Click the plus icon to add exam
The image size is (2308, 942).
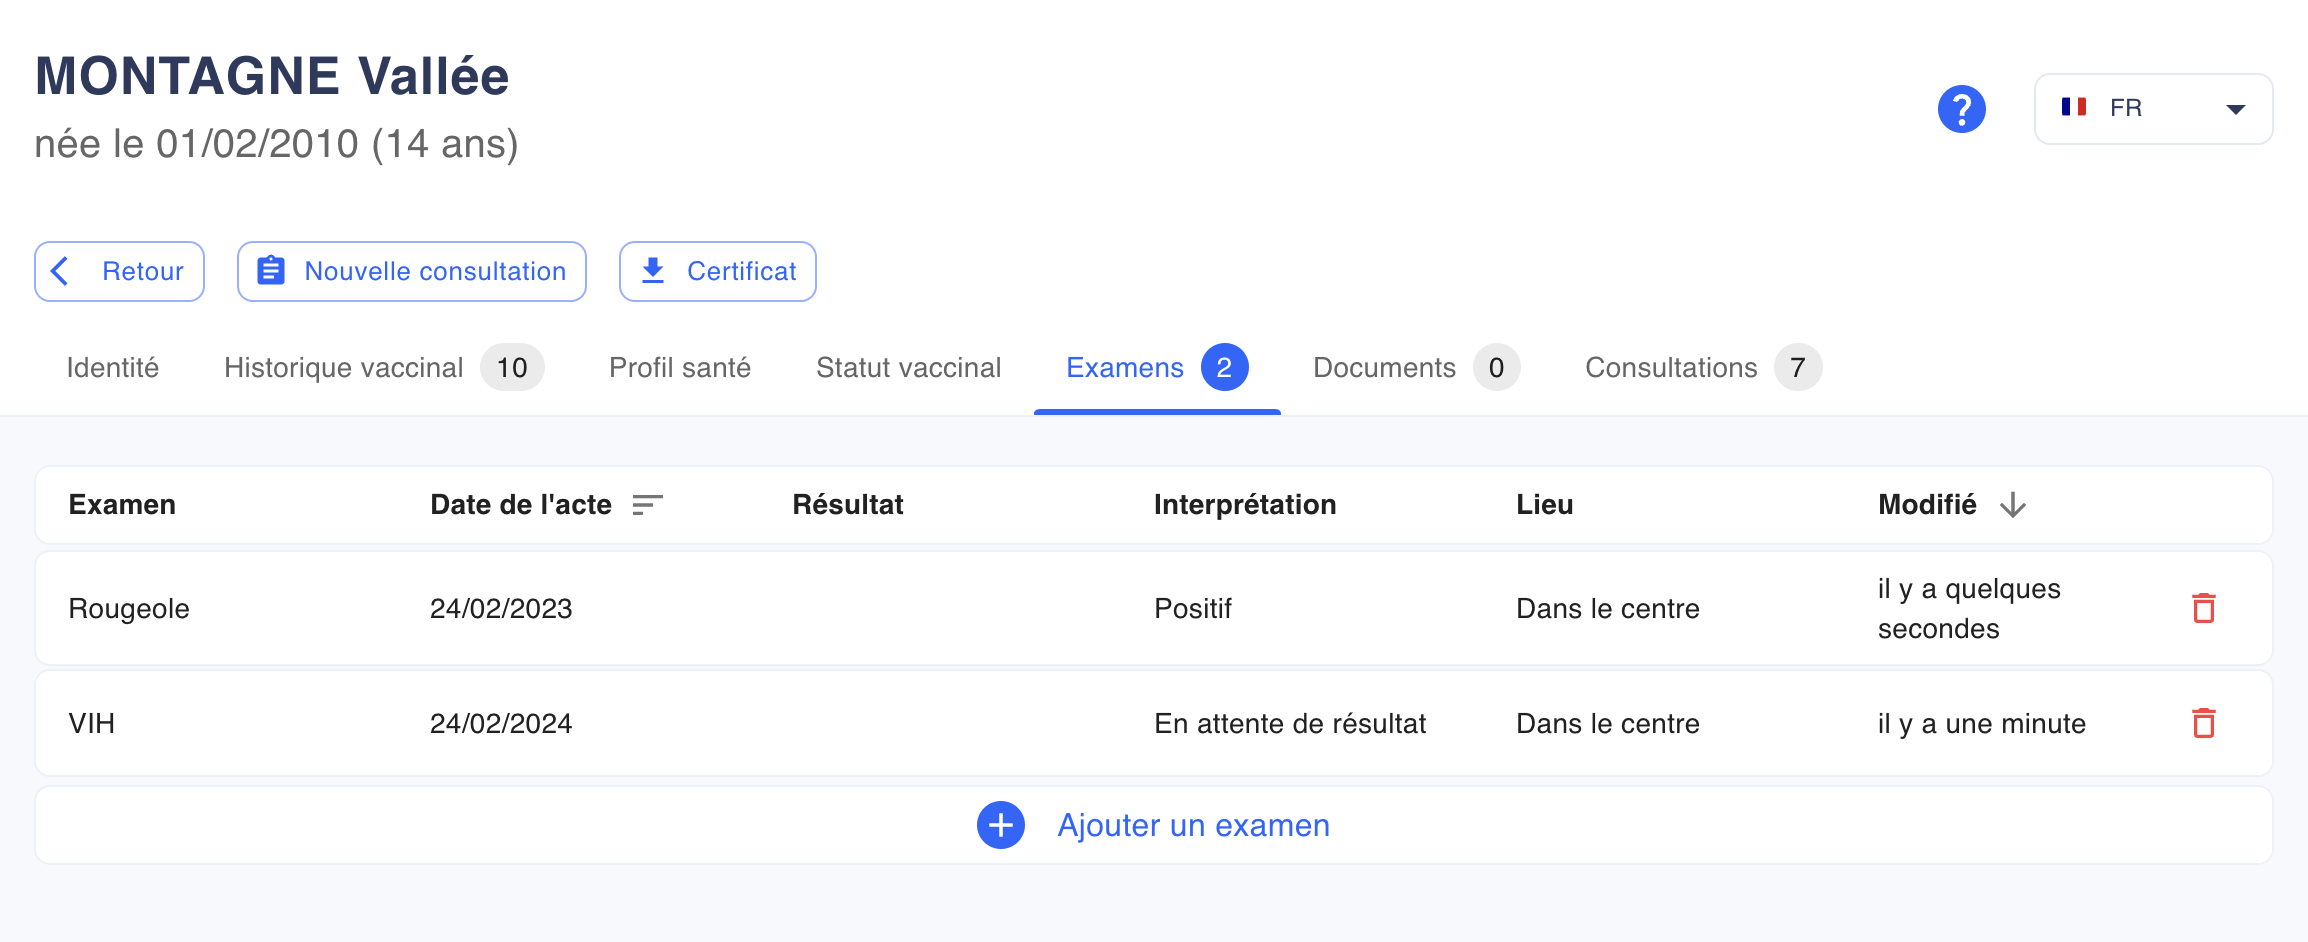coord(1000,825)
